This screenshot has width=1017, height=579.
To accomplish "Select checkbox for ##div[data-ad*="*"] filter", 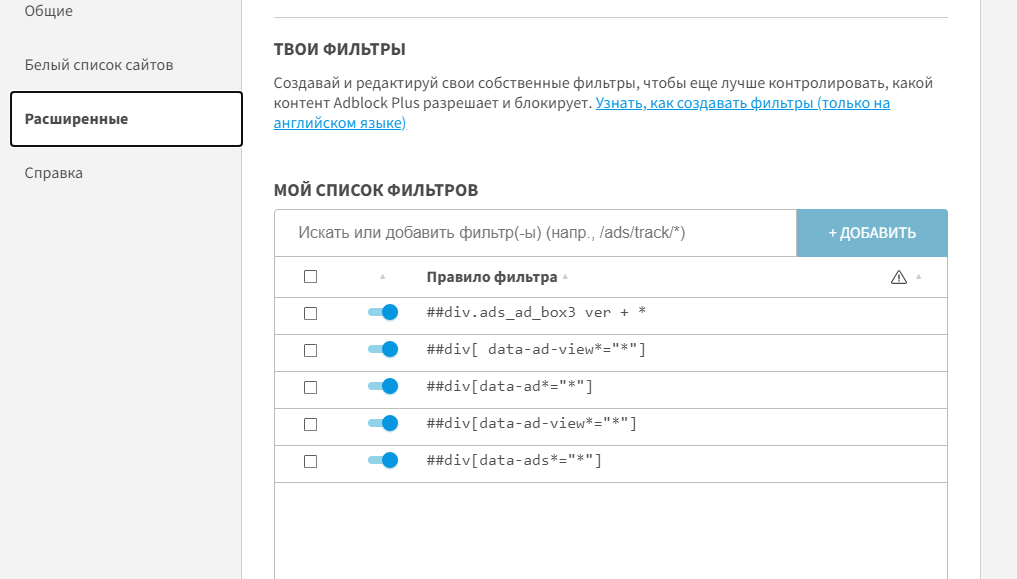I will (x=310, y=387).
